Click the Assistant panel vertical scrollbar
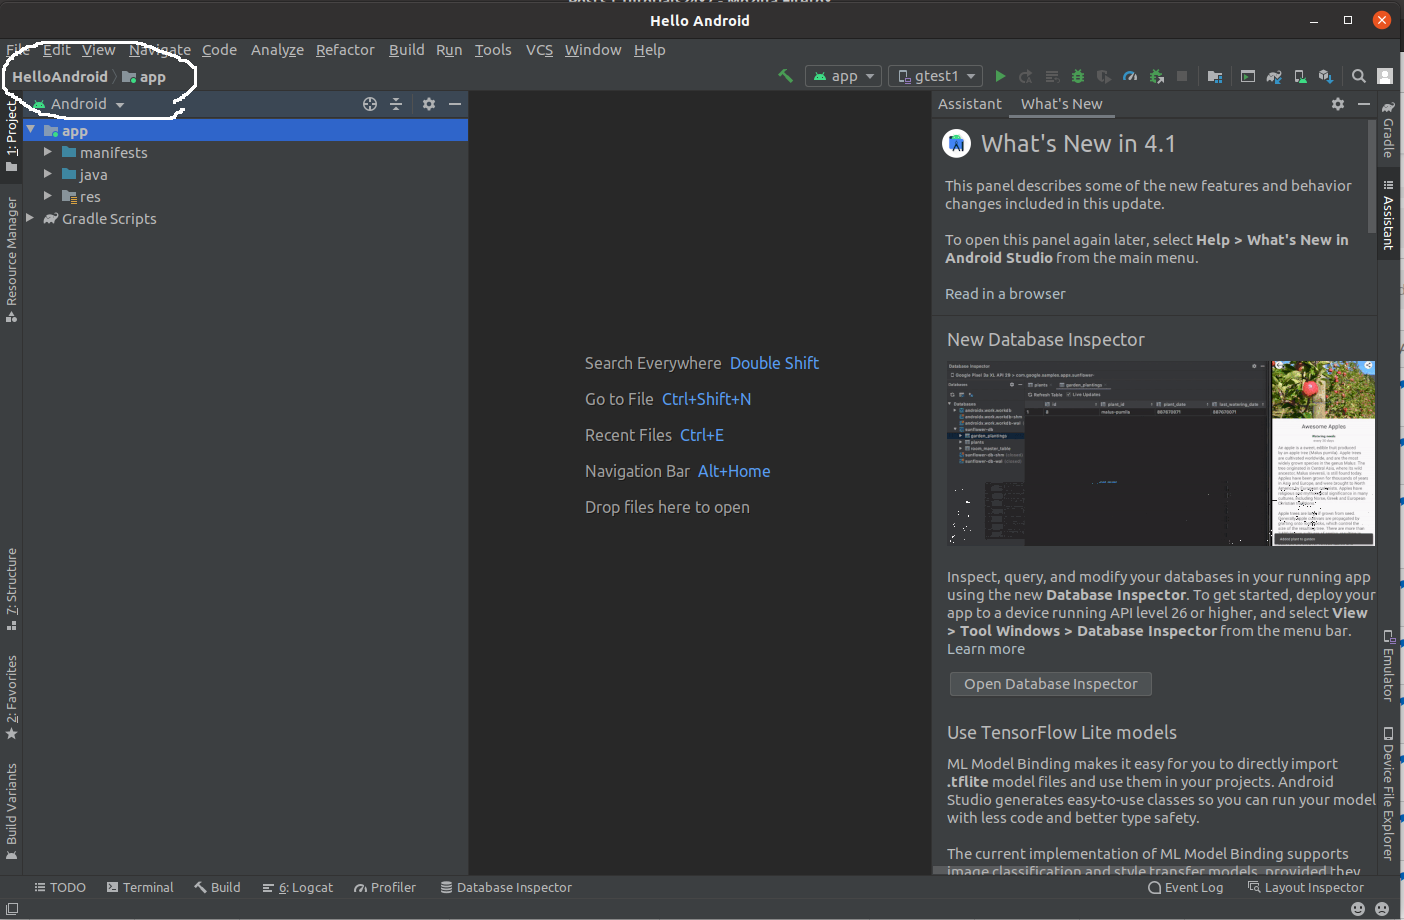The width and height of the screenshot is (1404, 920). (1371, 177)
